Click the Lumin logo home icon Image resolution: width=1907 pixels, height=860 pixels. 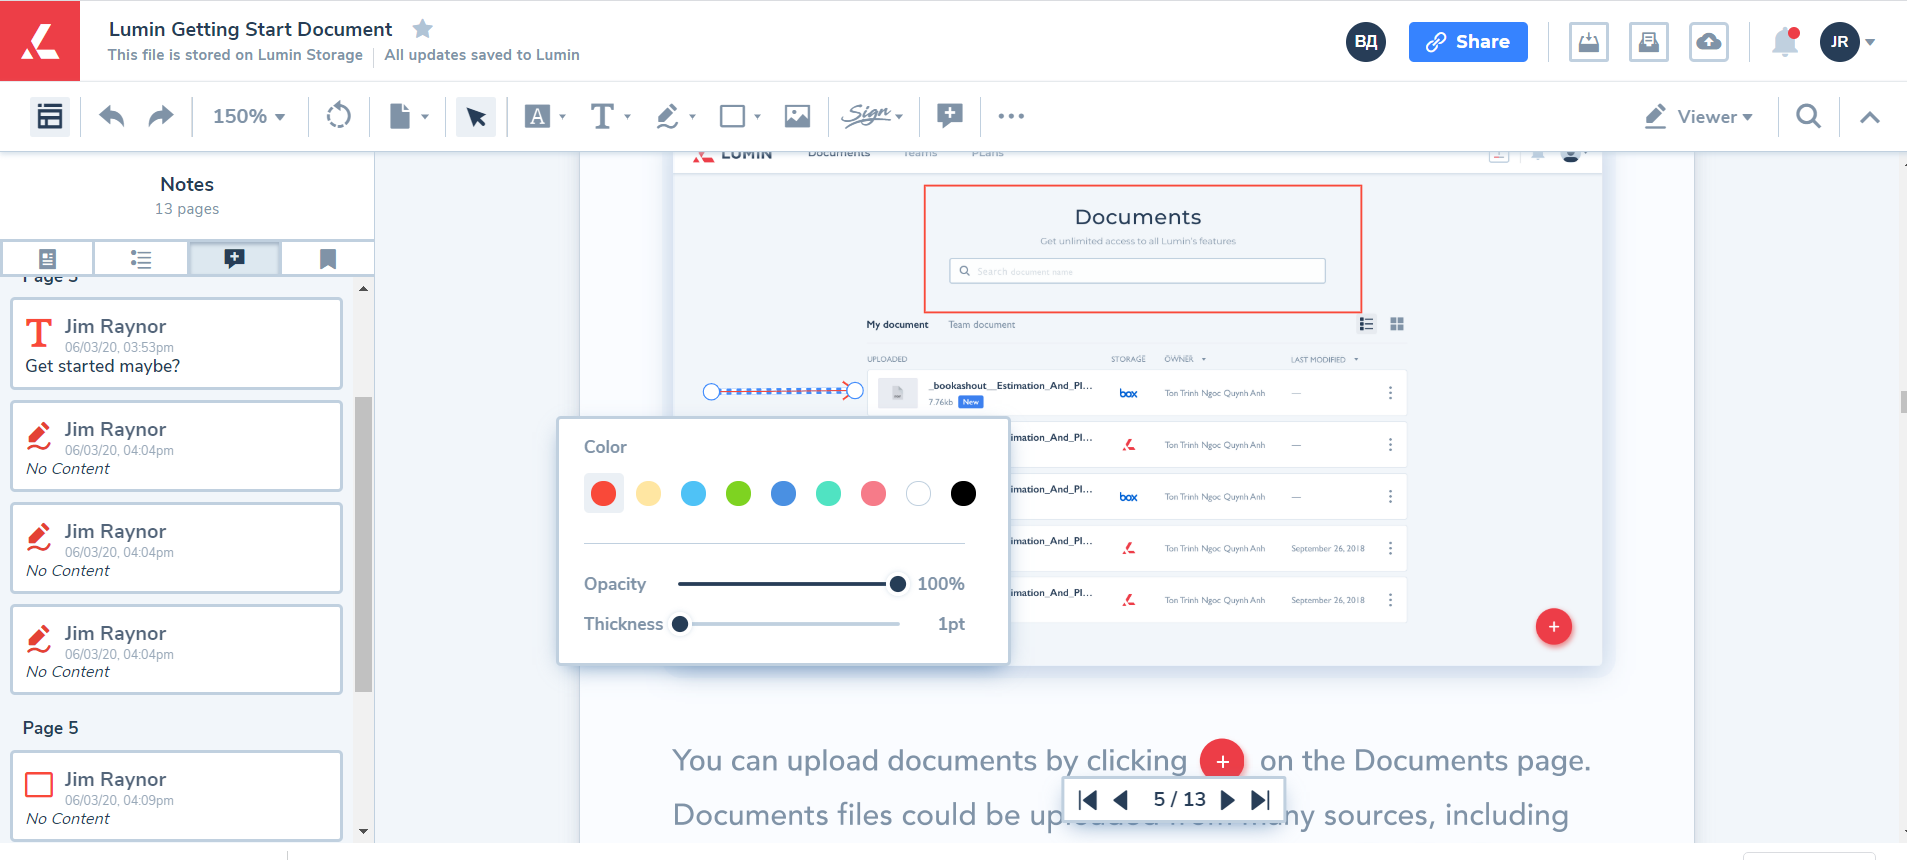pyautogui.click(x=40, y=41)
